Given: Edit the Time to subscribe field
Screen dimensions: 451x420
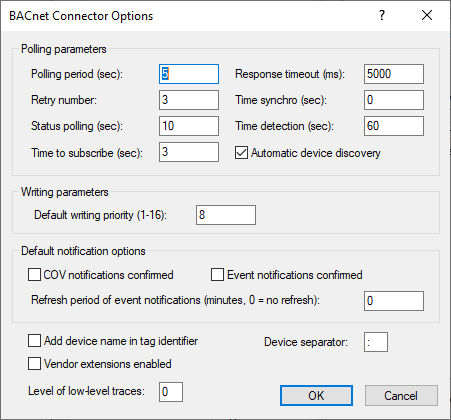Looking at the screenshot, I should point(189,152).
